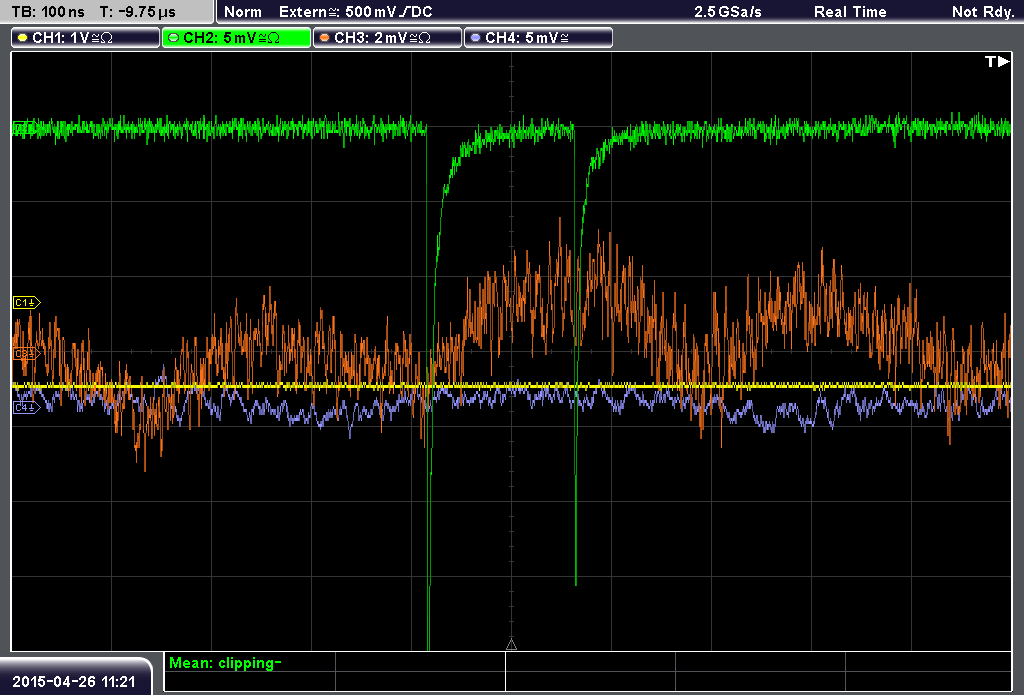Click the TB: 100 ns timebase readout

pyautogui.click(x=48, y=12)
